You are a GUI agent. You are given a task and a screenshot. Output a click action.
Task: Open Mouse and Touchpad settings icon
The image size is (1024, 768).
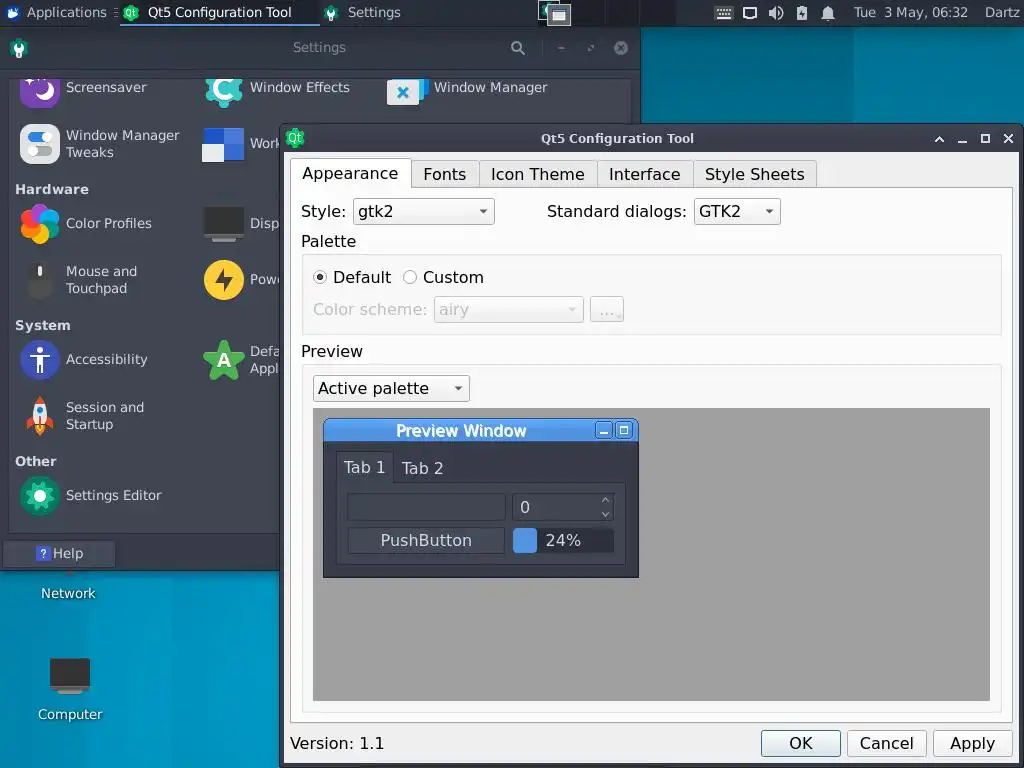(39, 280)
